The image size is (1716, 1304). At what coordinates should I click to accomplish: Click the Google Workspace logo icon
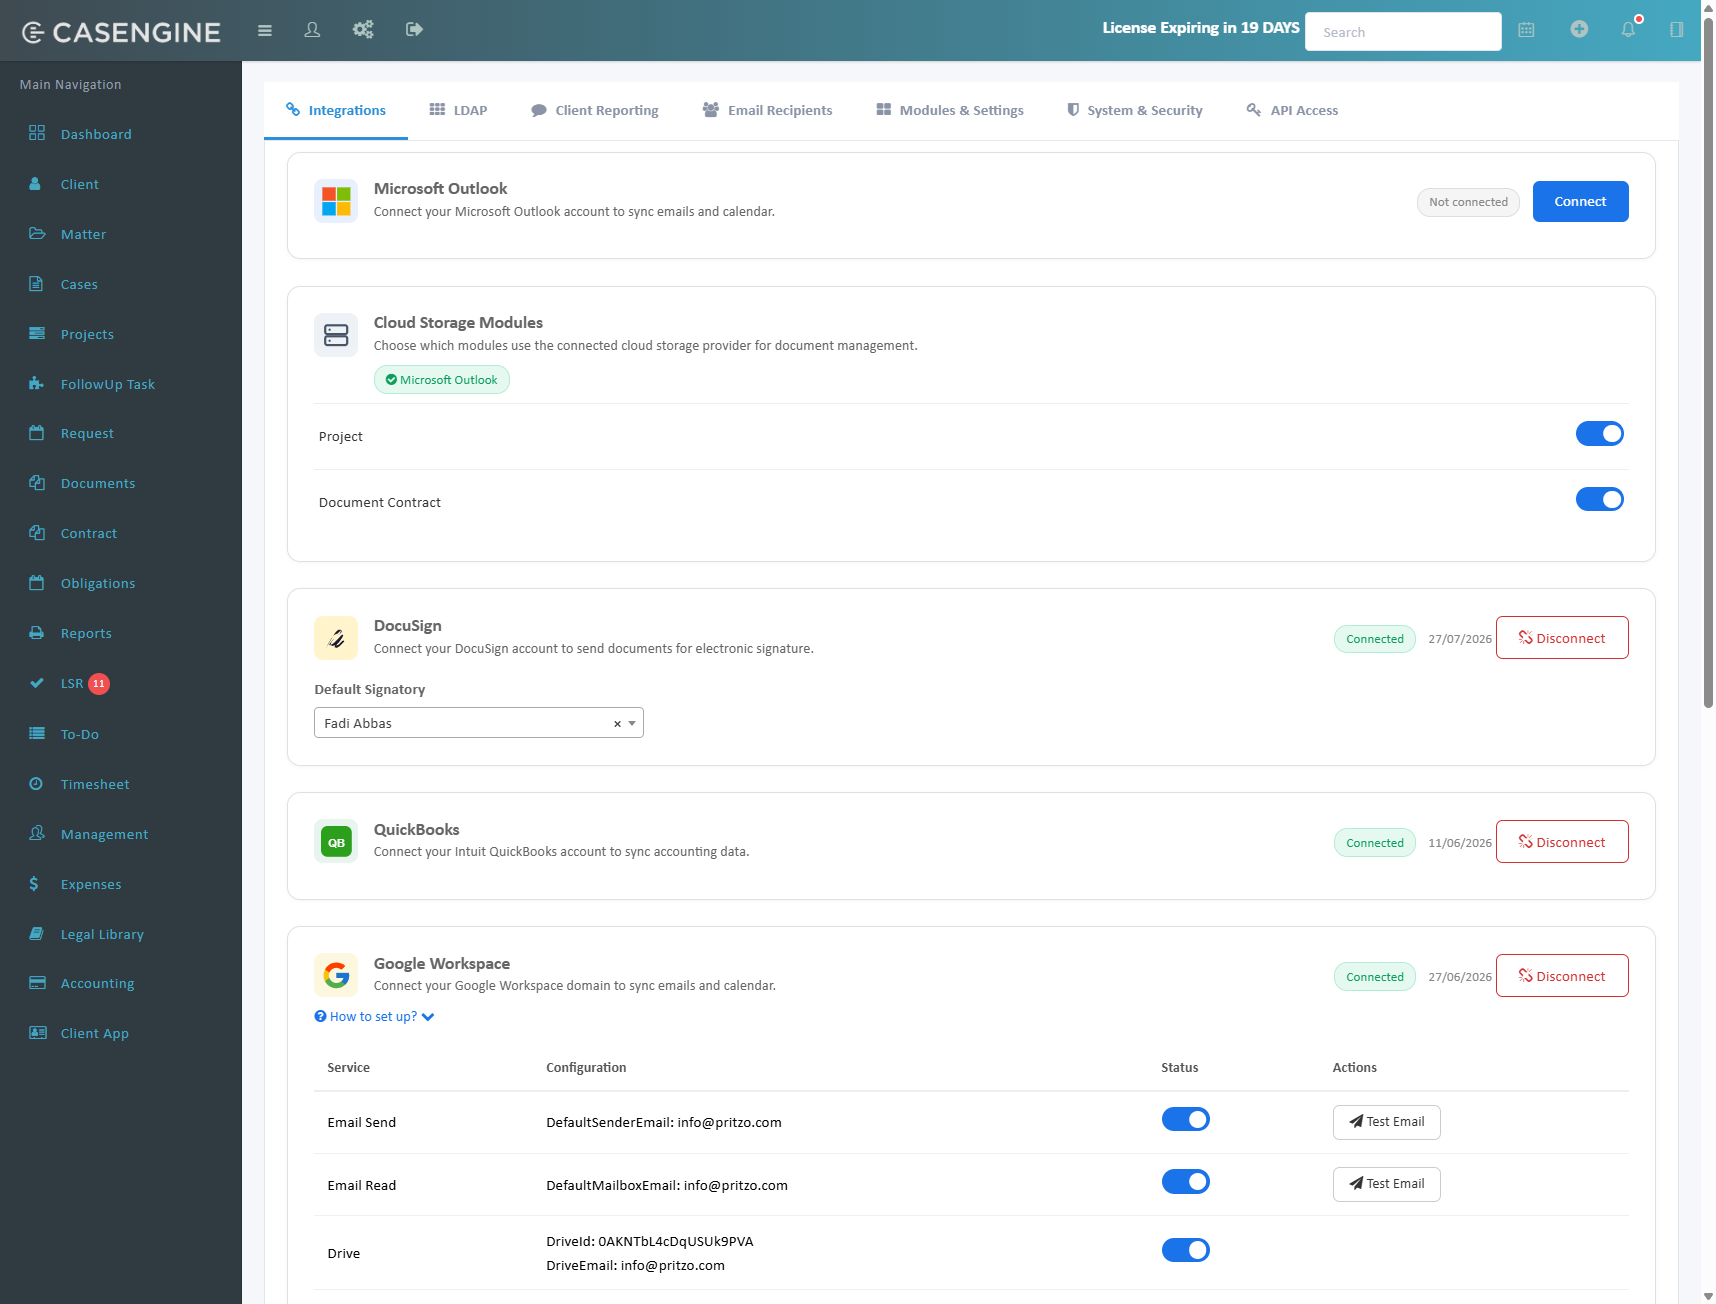pyautogui.click(x=336, y=975)
